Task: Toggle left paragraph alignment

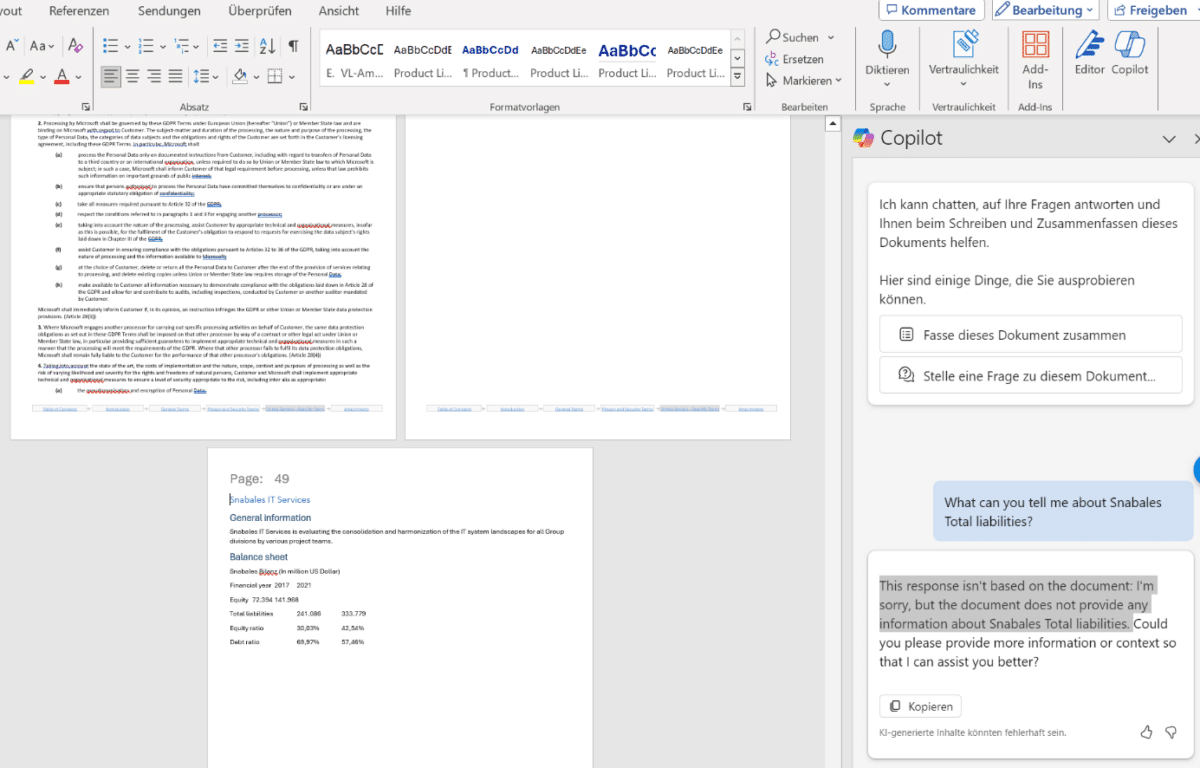Action: (x=110, y=76)
